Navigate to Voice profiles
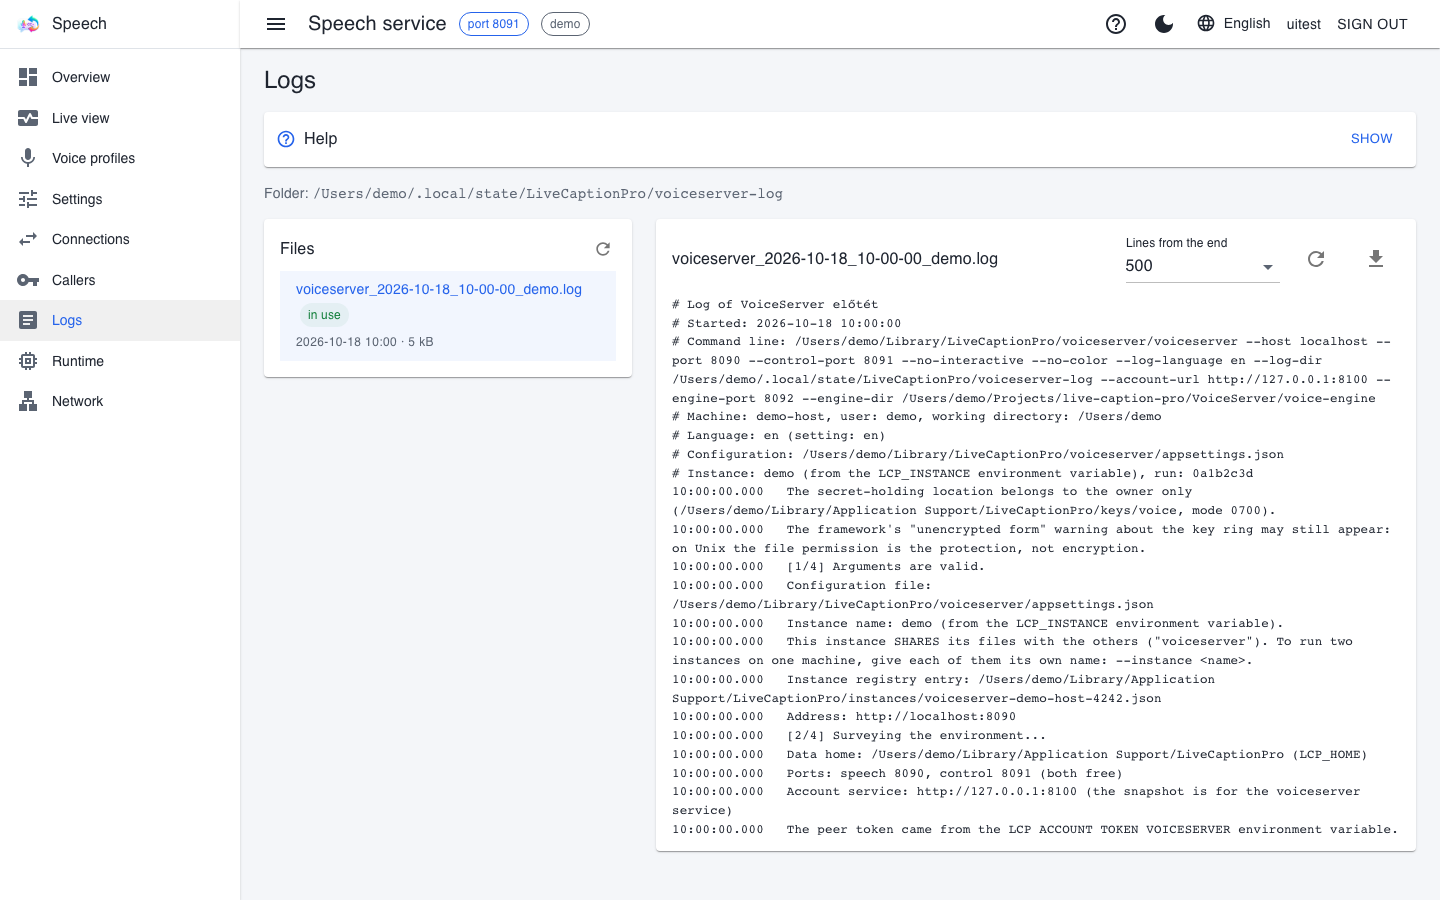Screen dimensions: 1440x900 (120, 158)
